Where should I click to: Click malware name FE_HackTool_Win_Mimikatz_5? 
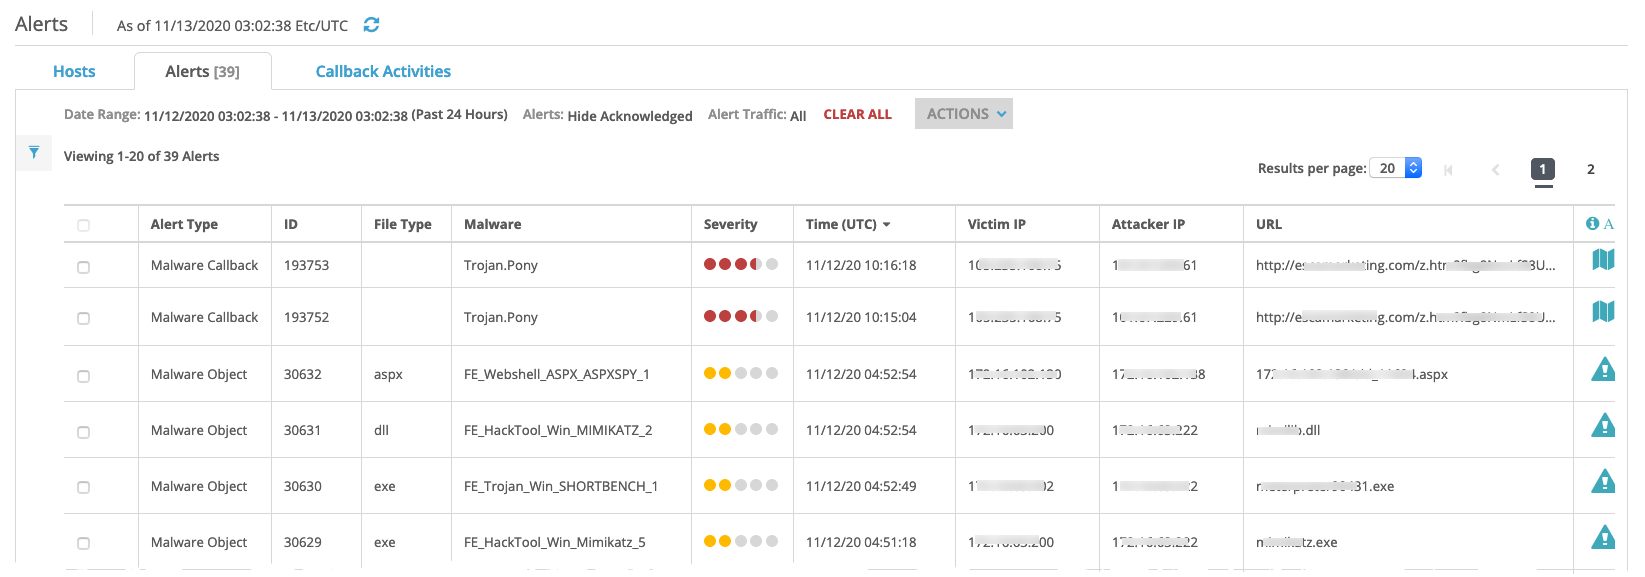pos(555,542)
